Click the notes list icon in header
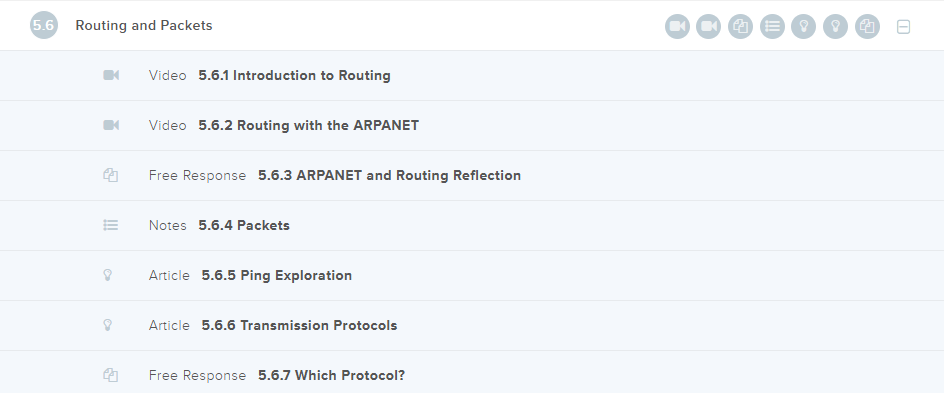 772,26
